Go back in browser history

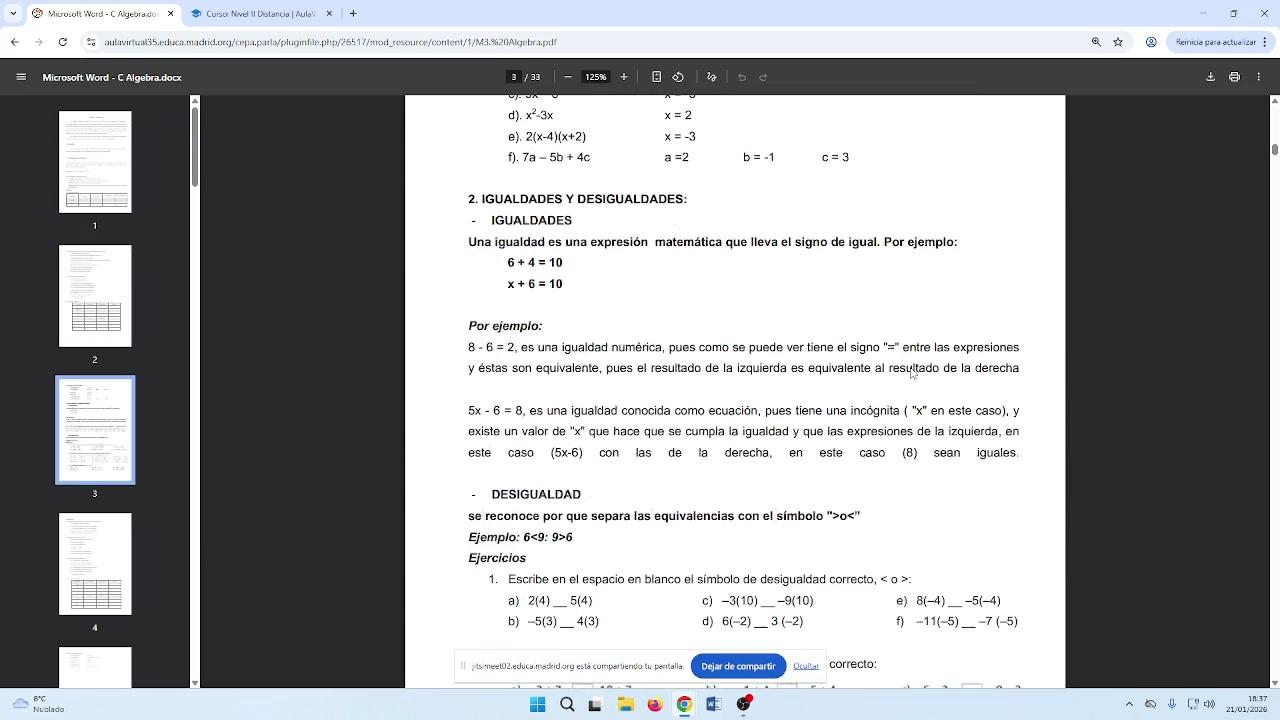15,42
